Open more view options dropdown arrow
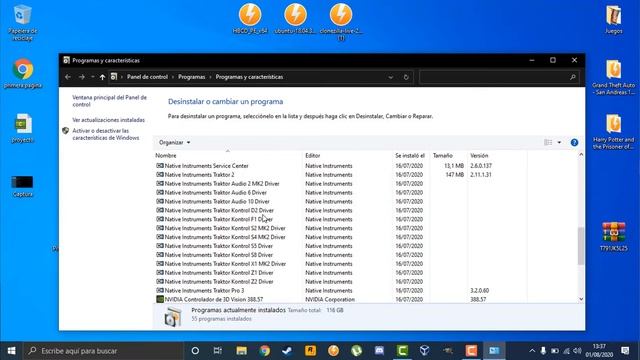Image resolution: width=640 pixels, height=360 pixels. click(559, 142)
